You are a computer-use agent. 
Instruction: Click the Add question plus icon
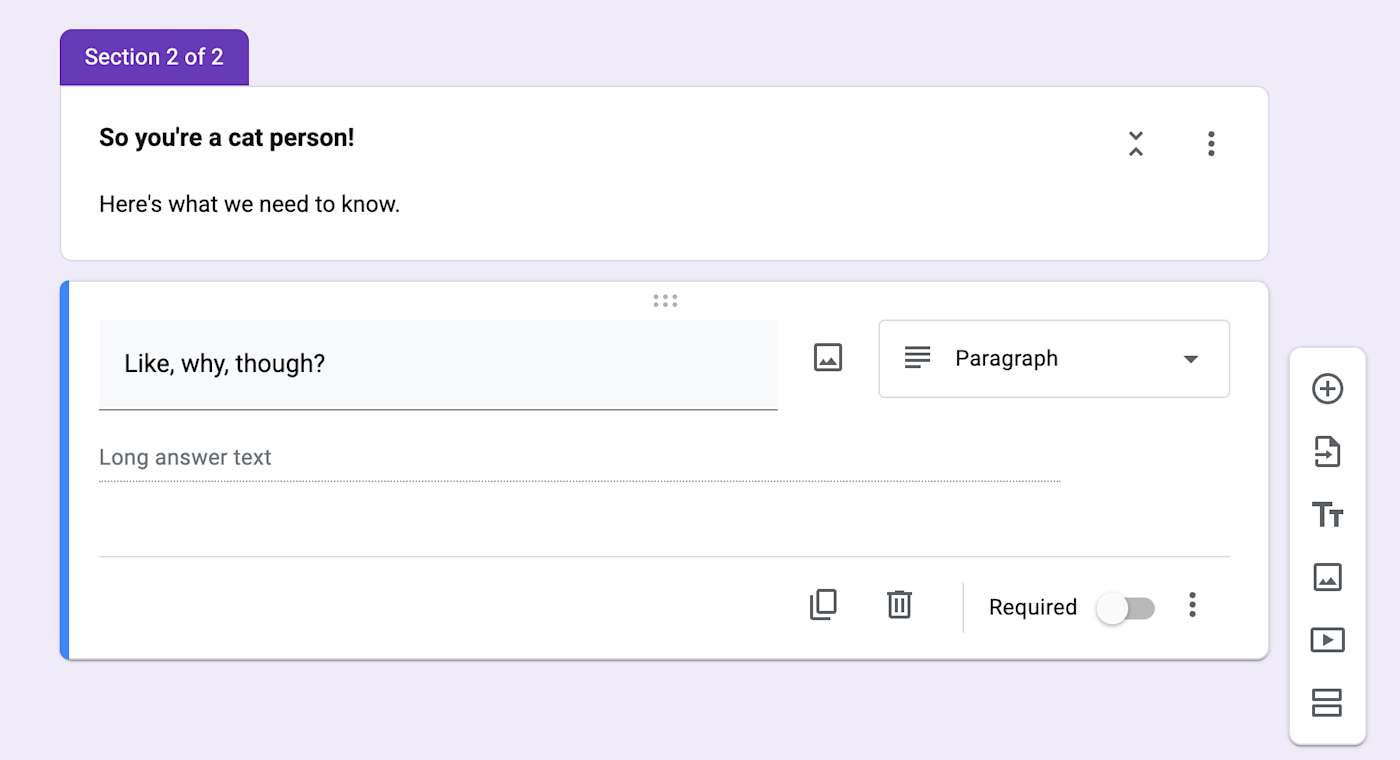(1327, 389)
